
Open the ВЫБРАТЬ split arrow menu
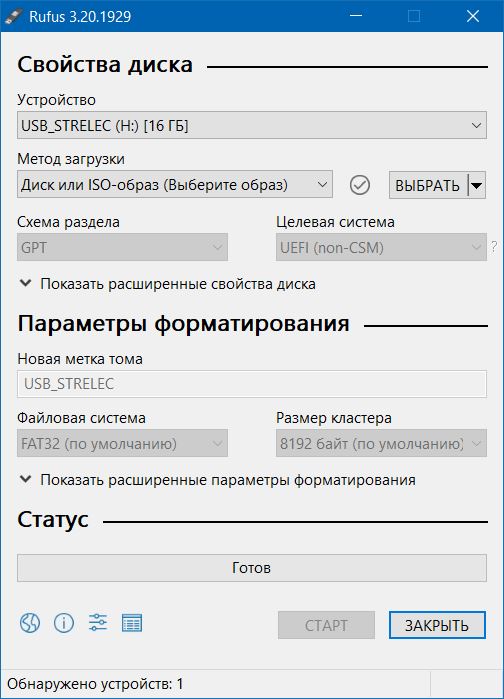(x=476, y=185)
